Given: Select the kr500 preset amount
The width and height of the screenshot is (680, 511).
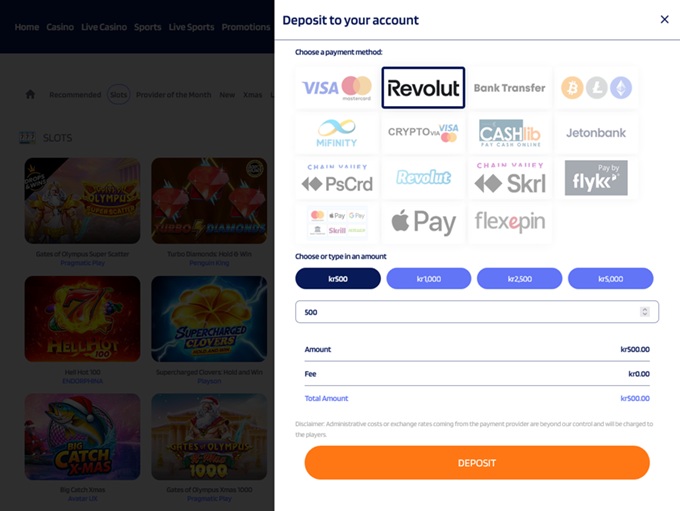Looking at the screenshot, I should point(338,278).
